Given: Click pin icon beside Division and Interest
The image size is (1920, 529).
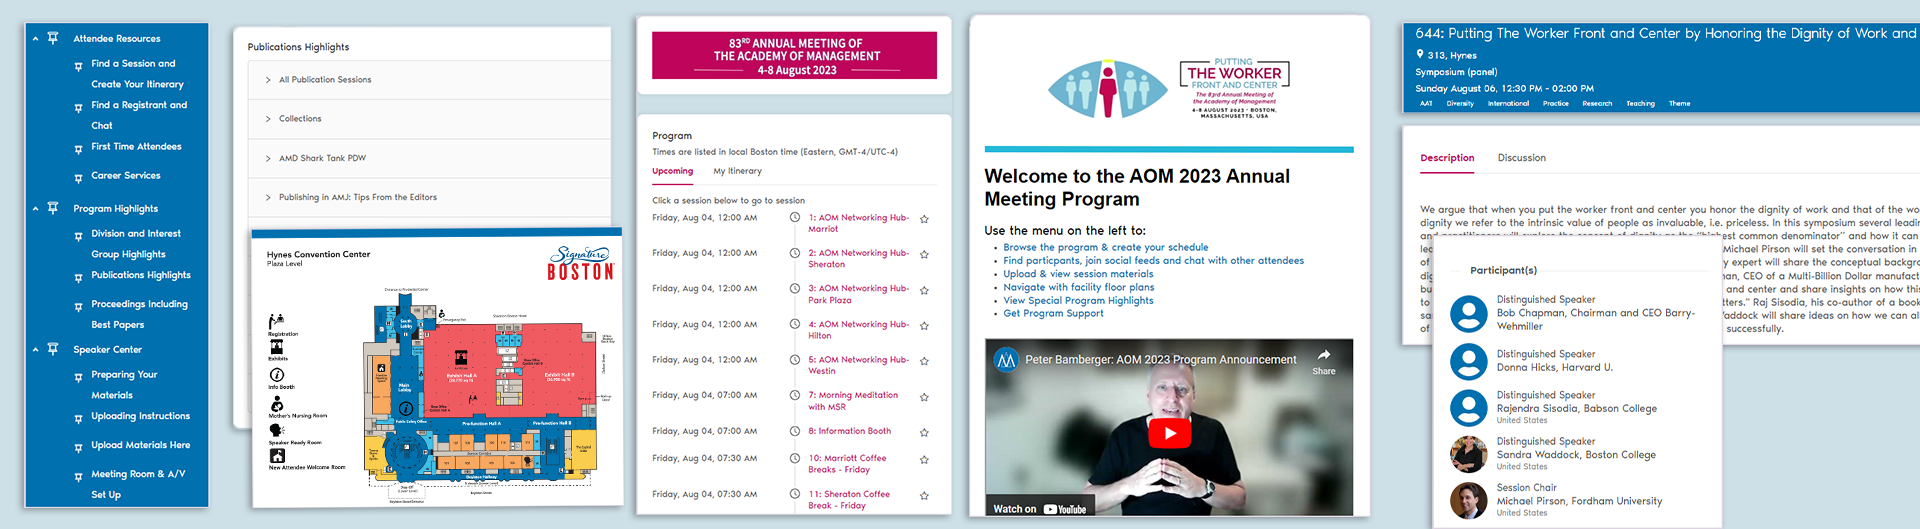Looking at the screenshot, I should pyautogui.click(x=79, y=236).
